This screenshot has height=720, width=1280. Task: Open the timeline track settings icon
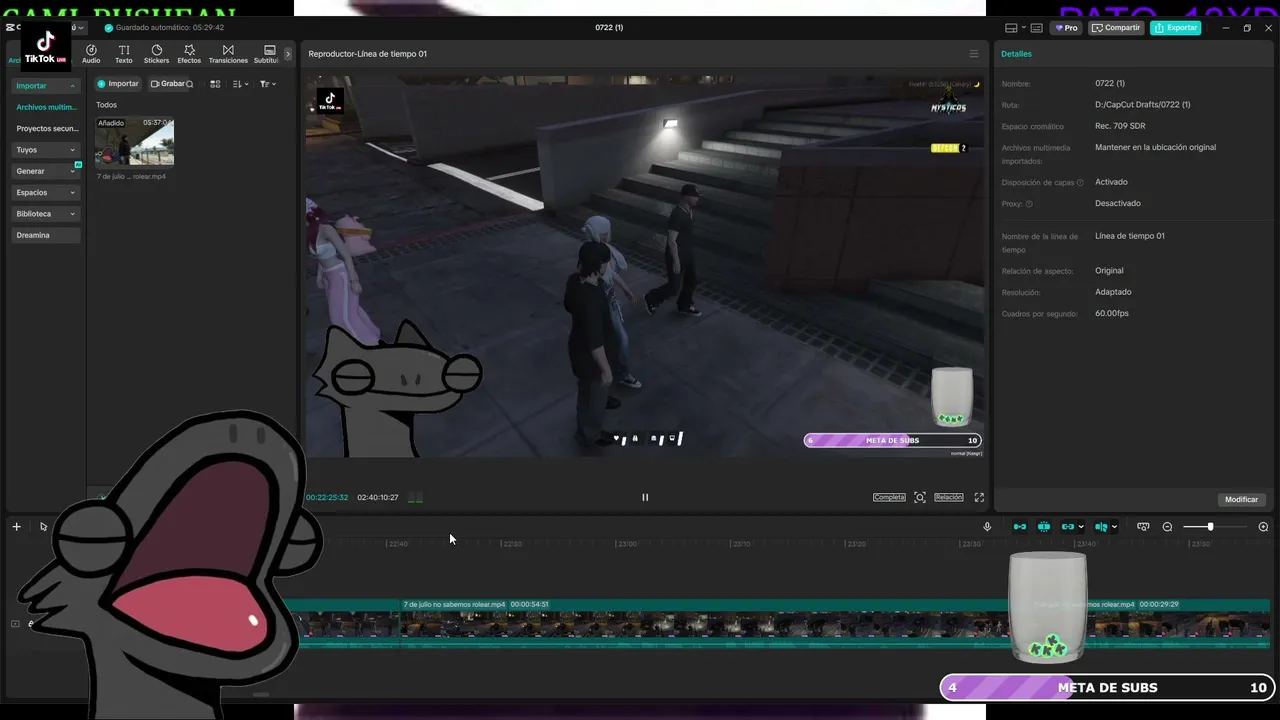click(x=1143, y=527)
